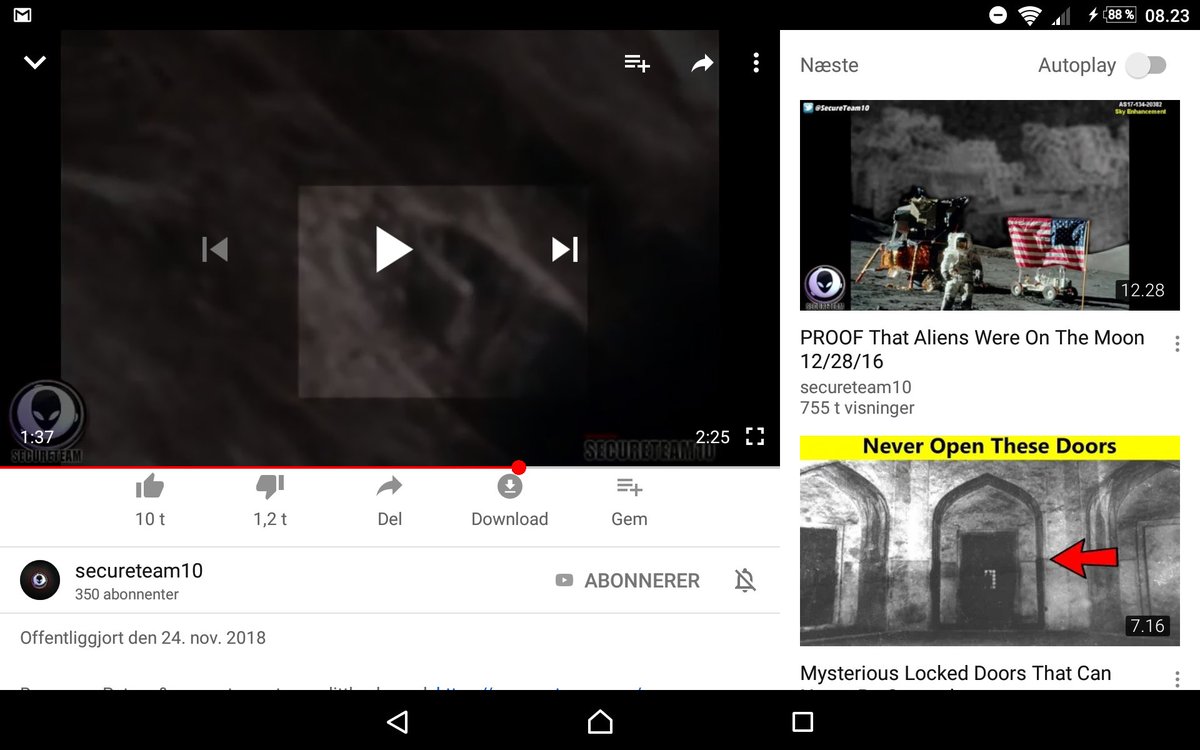The image size is (1200, 750).
Task: Click the 1:37 elapsed time label
Action: click(37, 437)
